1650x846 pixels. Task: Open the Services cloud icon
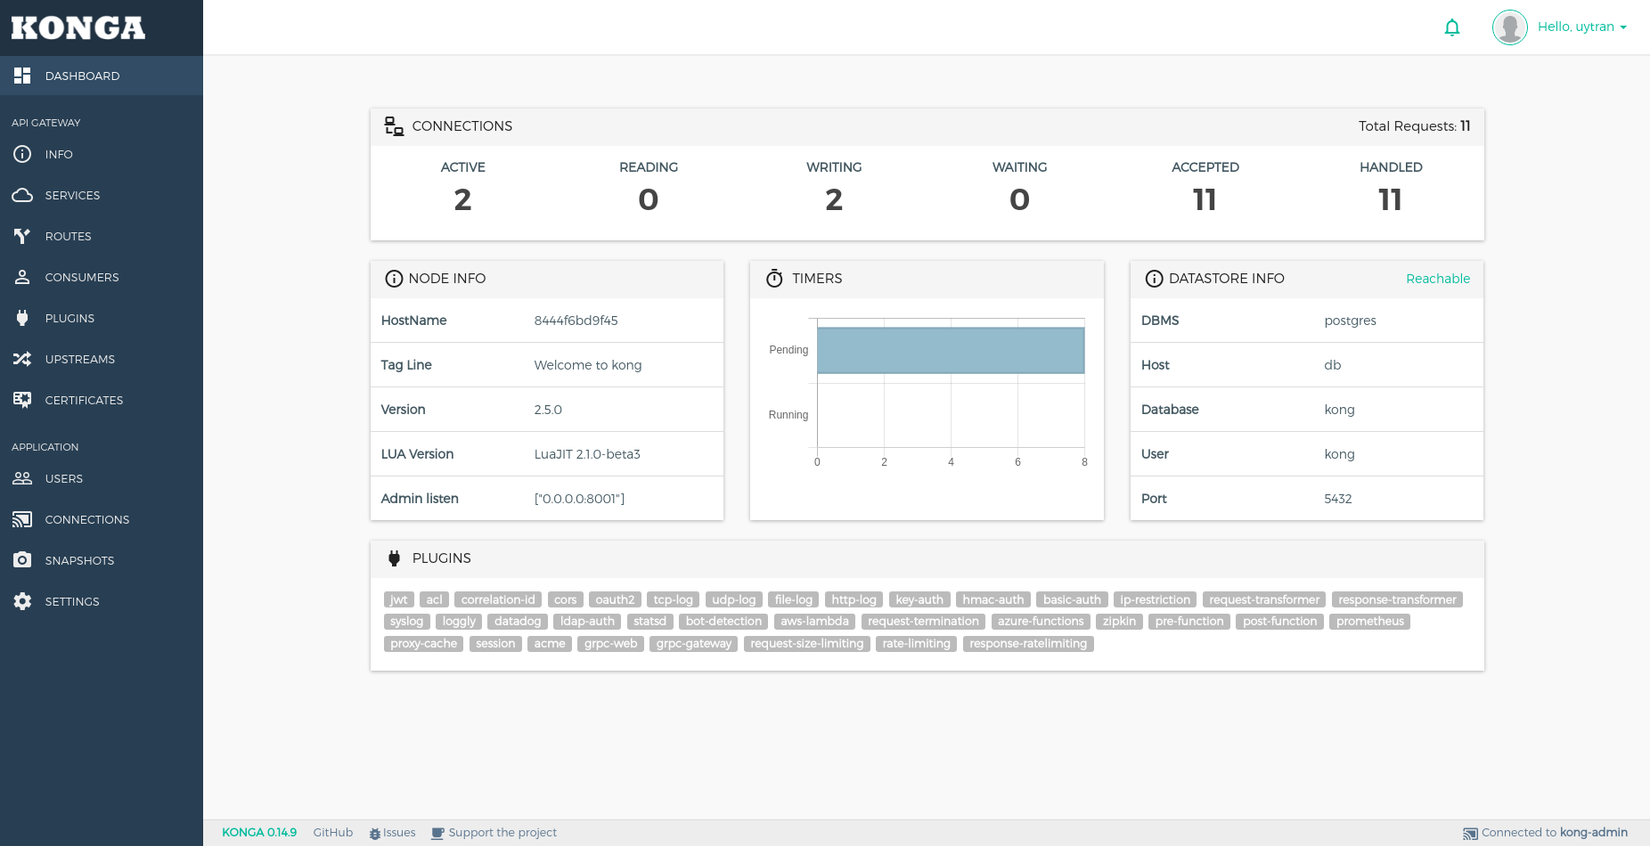[x=22, y=195]
